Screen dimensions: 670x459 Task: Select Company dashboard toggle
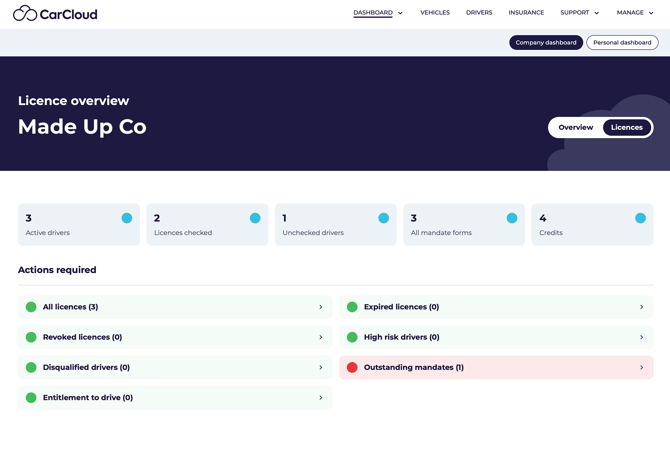pyautogui.click(x=546, y=42)
